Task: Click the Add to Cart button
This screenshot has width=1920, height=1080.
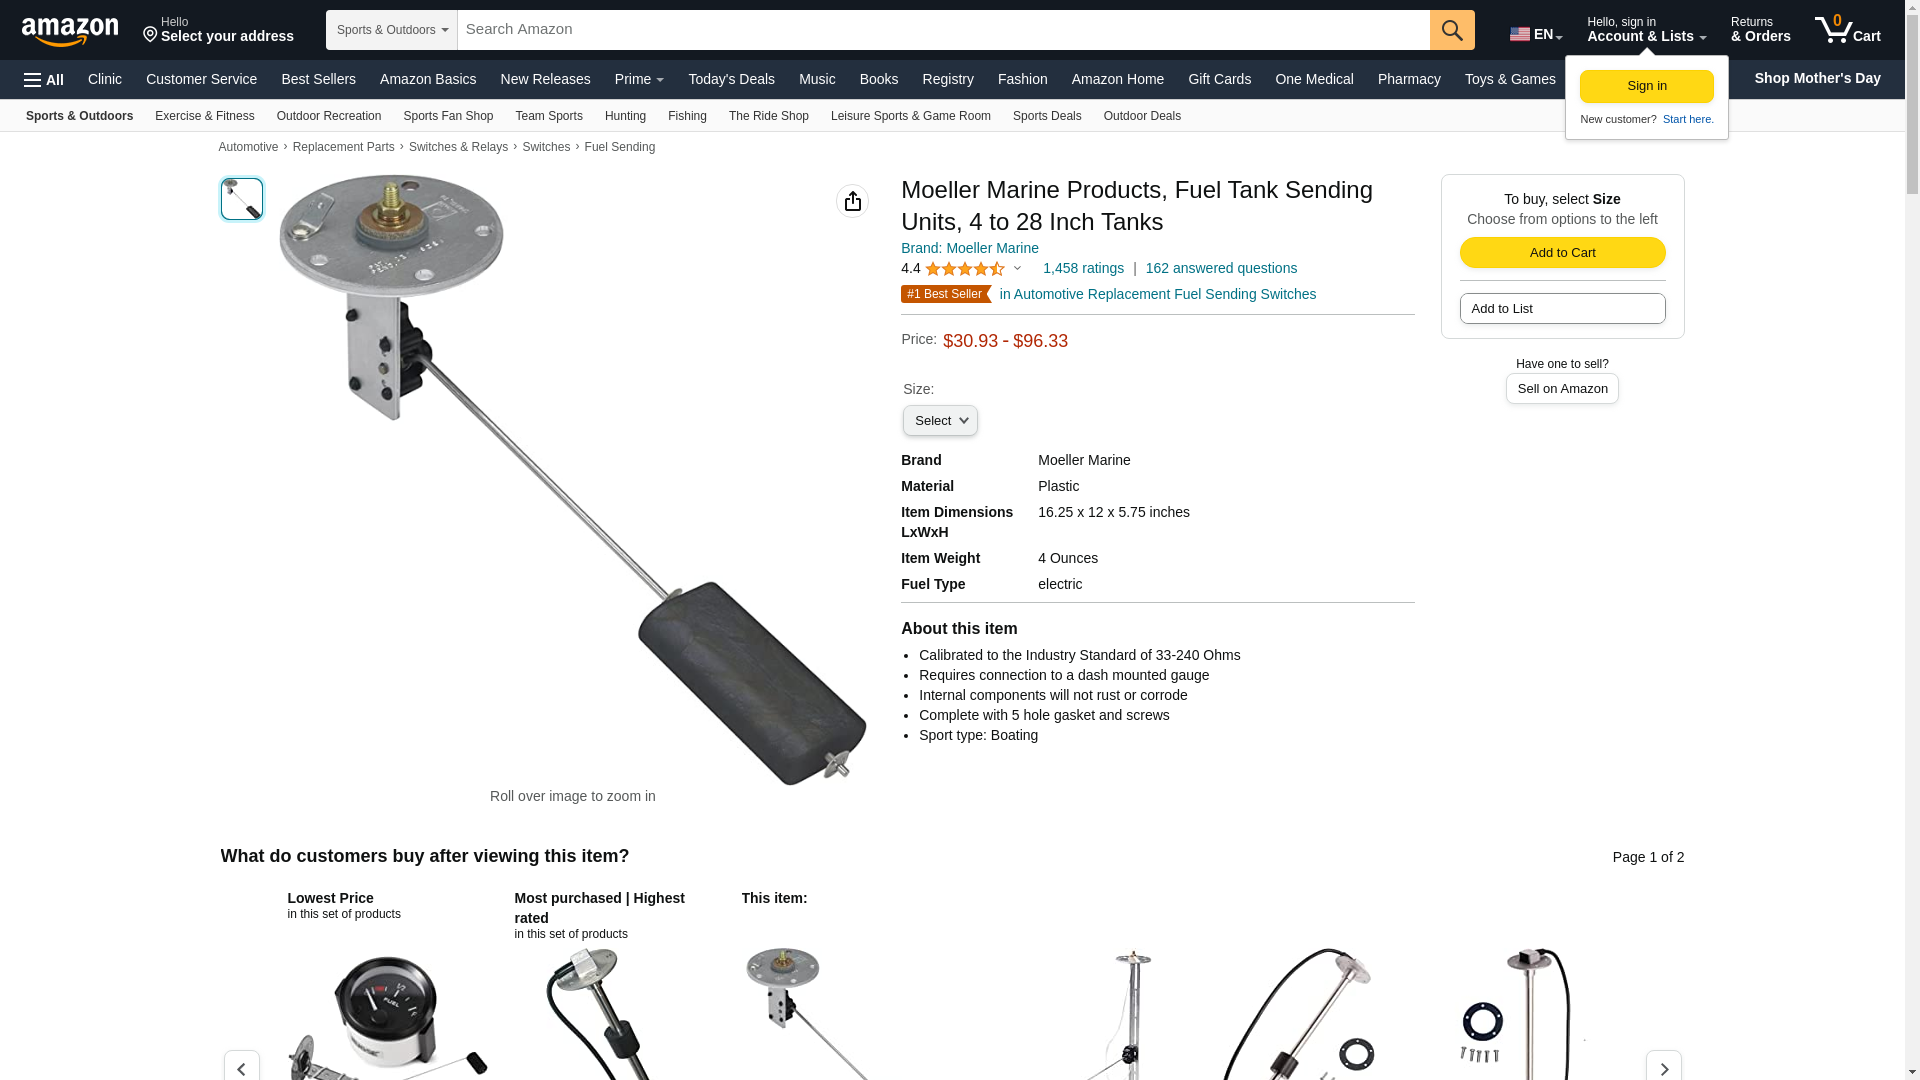Action: coord(1562,253)
